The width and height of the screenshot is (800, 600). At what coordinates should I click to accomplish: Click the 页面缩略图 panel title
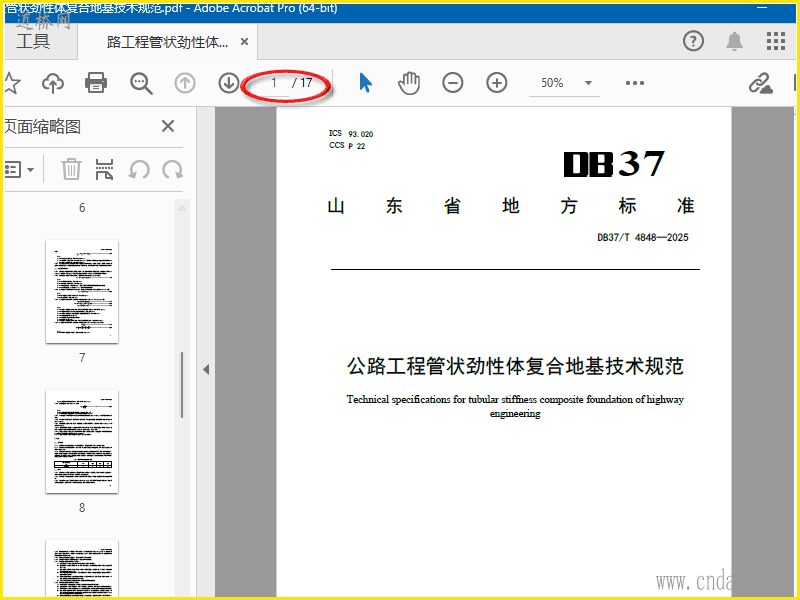pos(42,126)
